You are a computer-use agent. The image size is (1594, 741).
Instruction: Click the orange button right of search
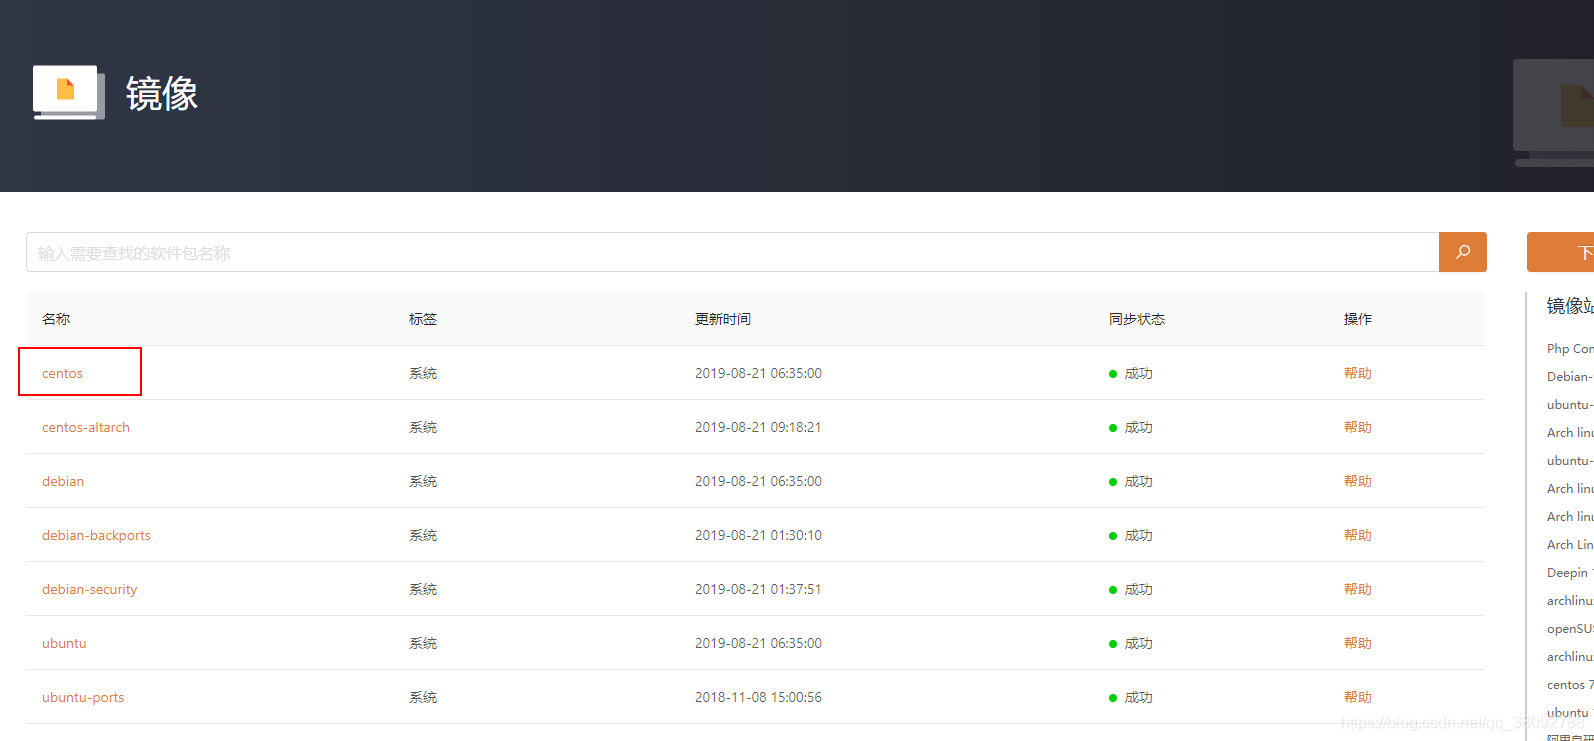[x=1560, y=252]
